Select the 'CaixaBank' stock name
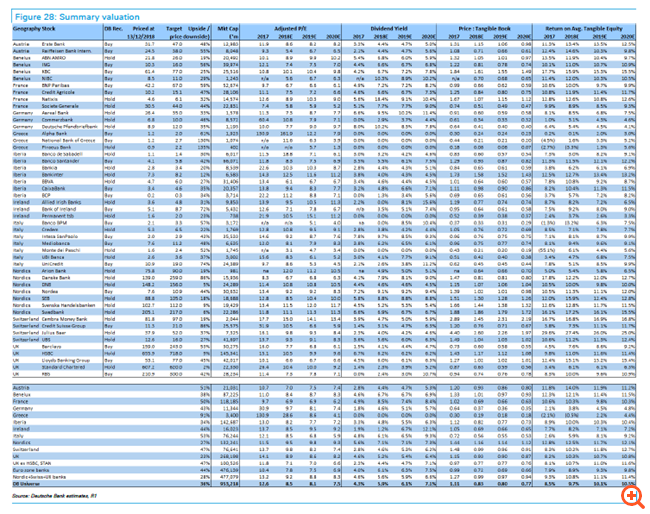 [x=53, y=188]
